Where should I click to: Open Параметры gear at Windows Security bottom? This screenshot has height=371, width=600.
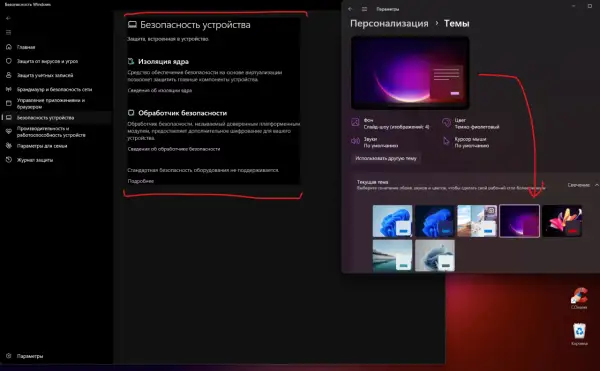24,356
